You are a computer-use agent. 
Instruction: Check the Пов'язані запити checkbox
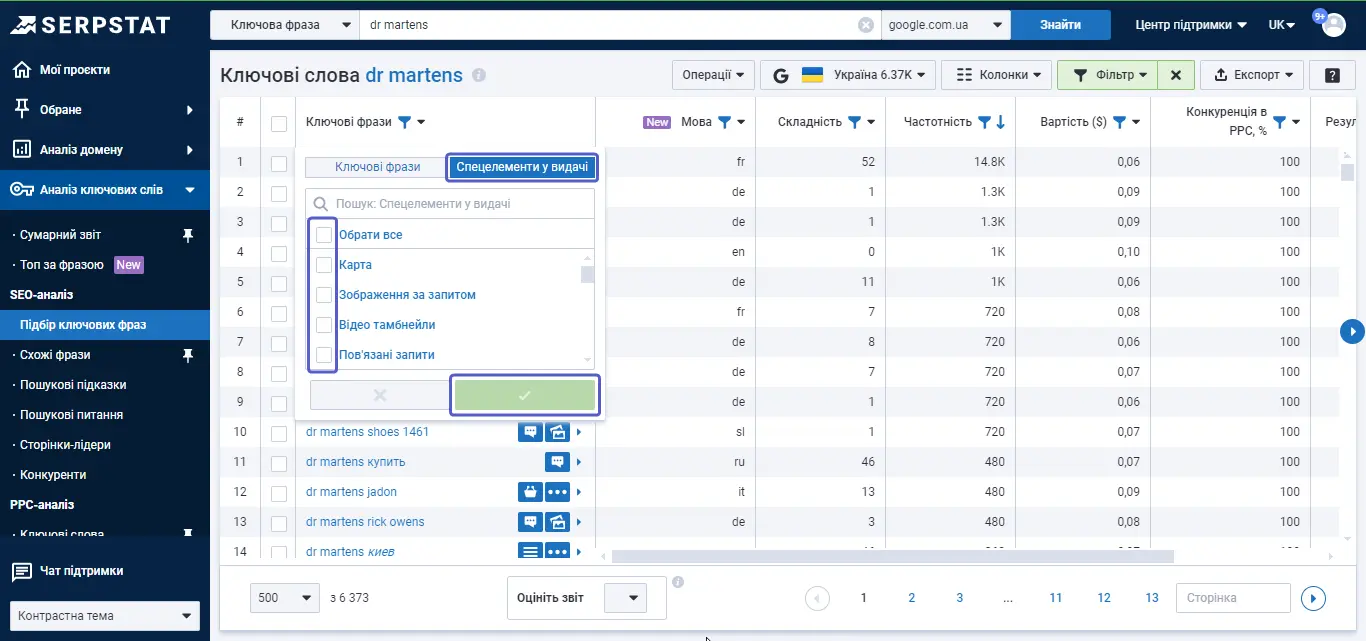[324, 355]
